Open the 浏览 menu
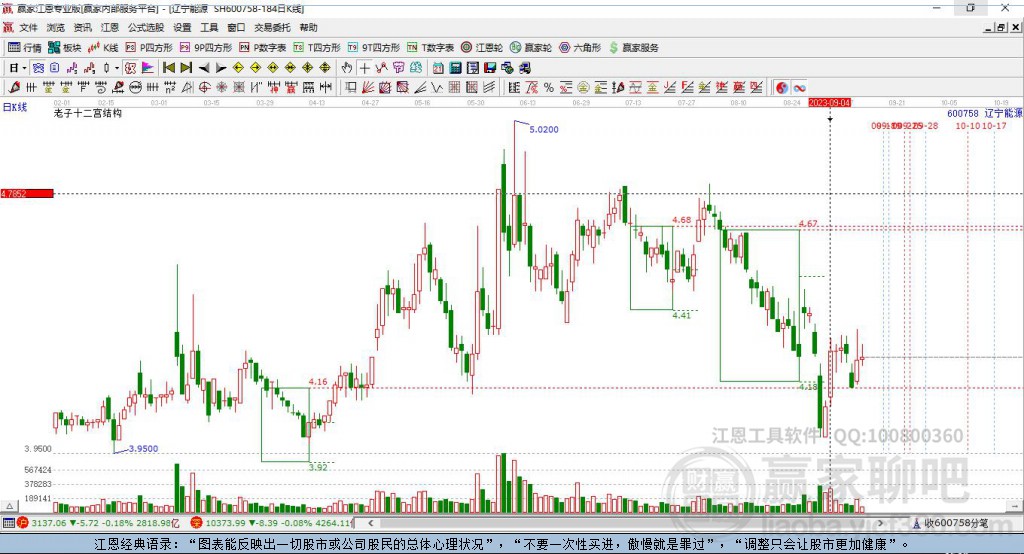Image resolution: width=1024 pixels, height=554 pixels. click(56, 27)
